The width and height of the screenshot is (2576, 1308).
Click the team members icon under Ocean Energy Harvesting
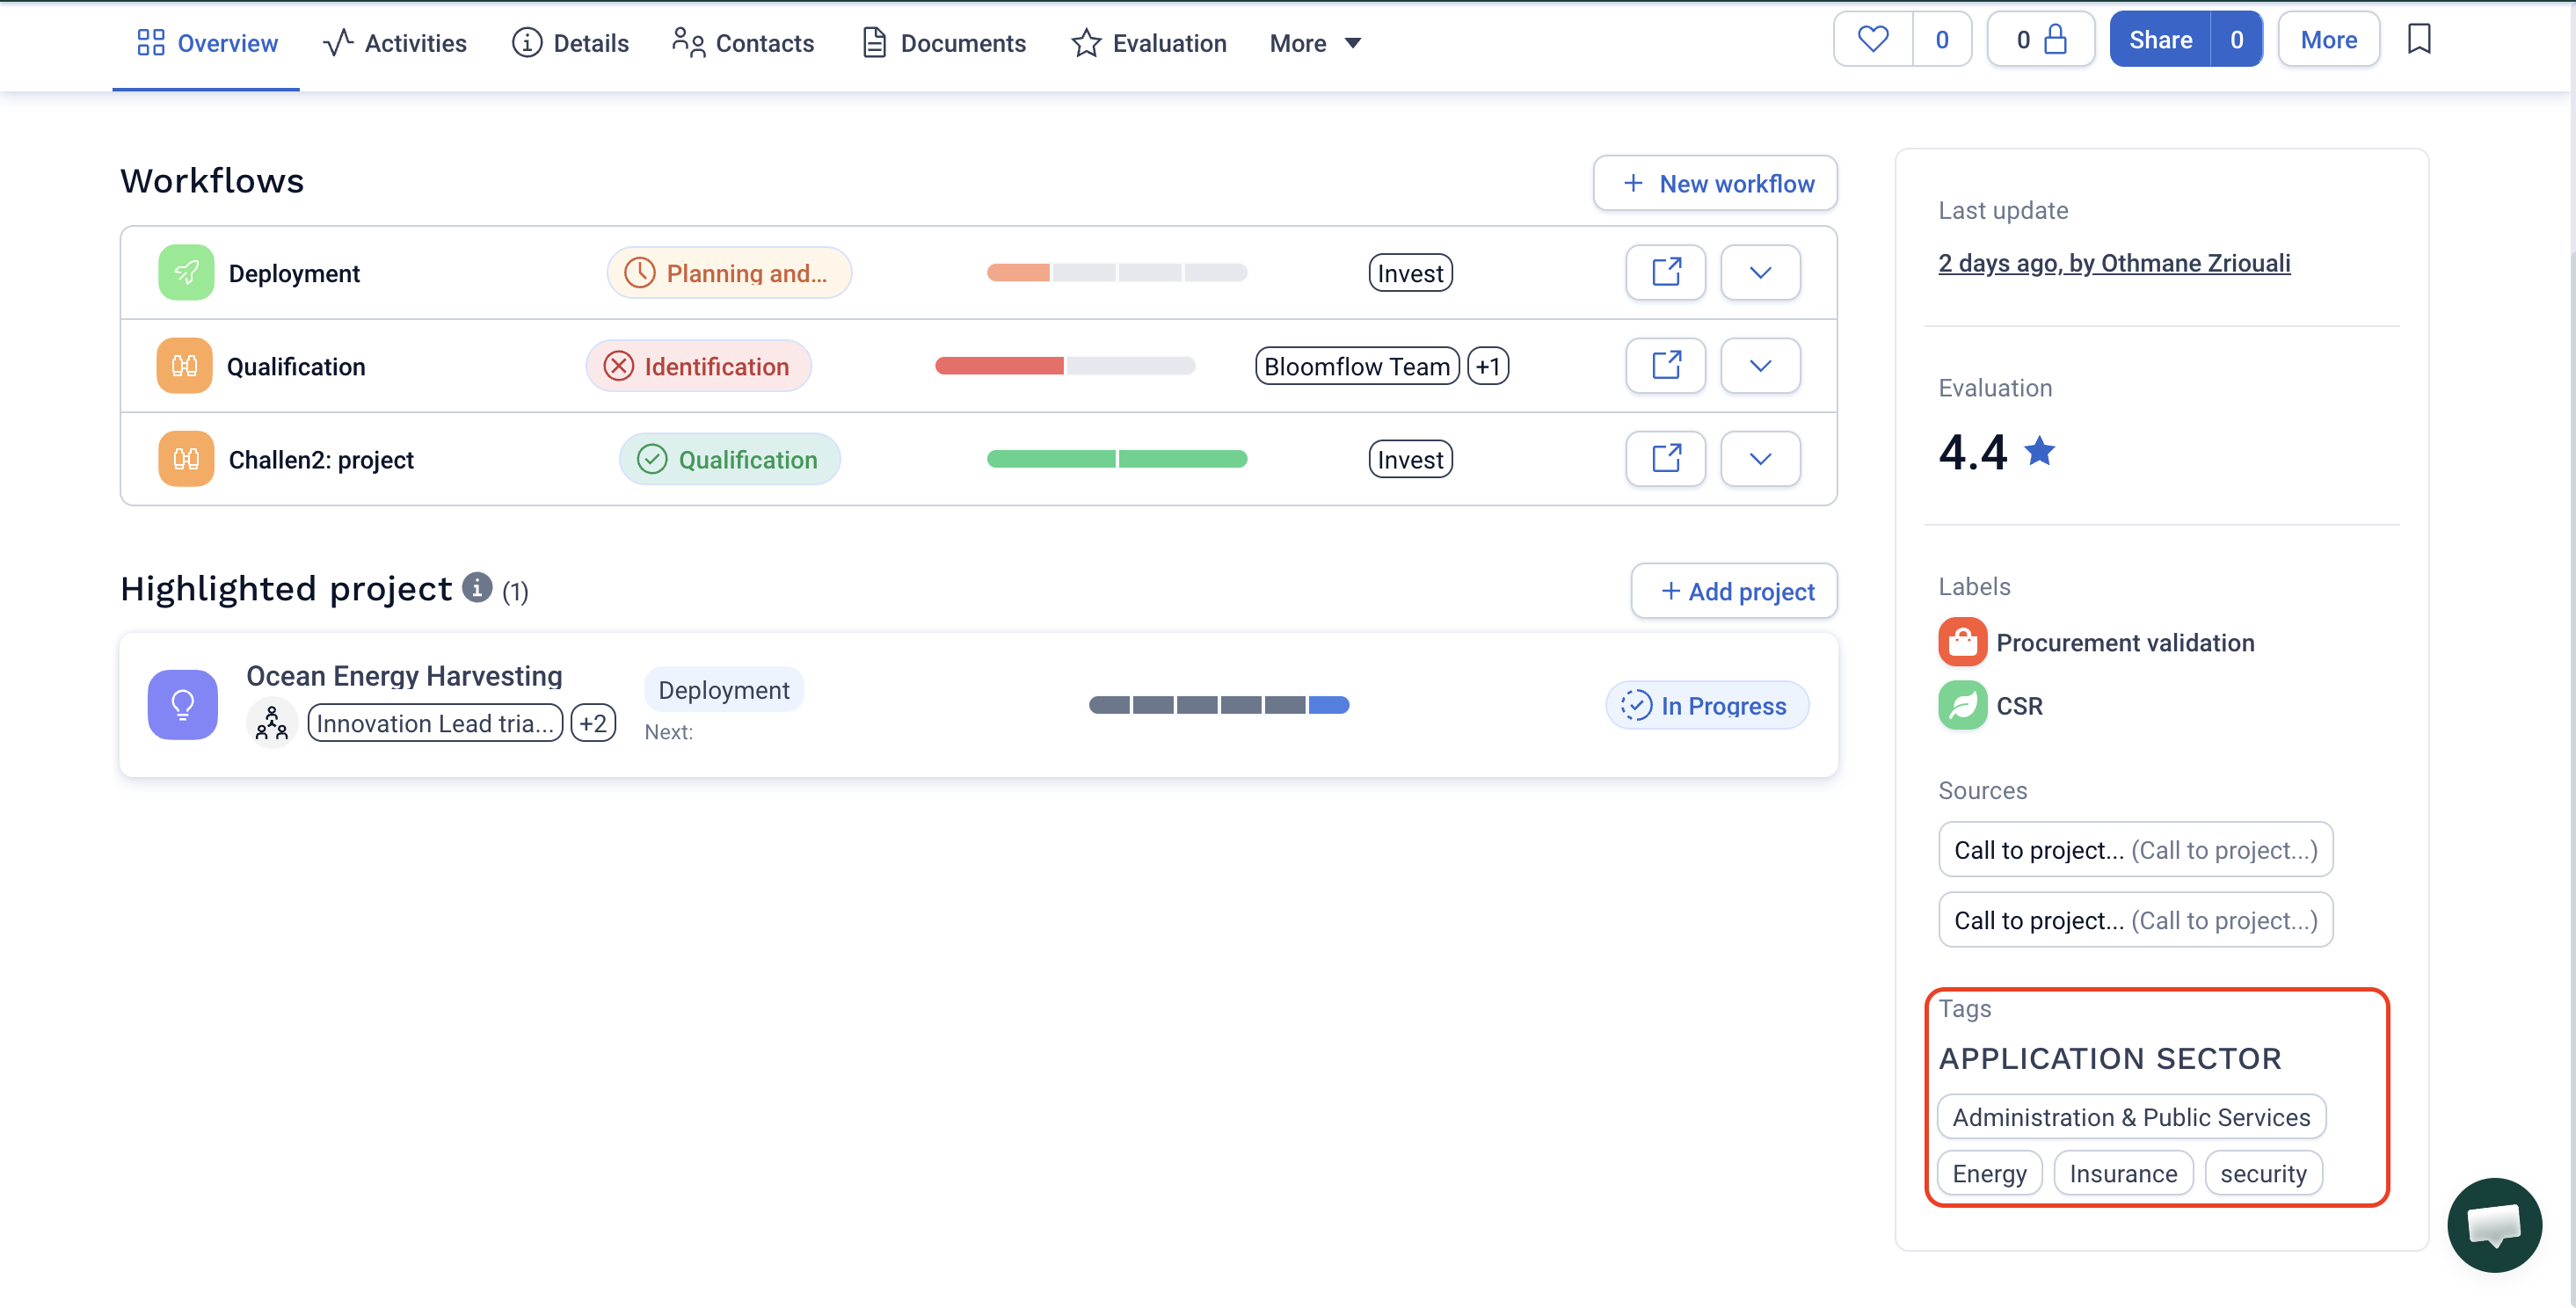point(272,722)
